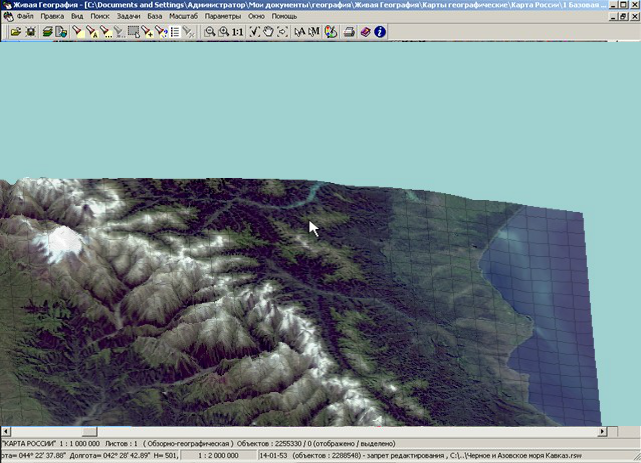Click the open folder toolbar icon
This screenshot has width=641, height=463.
pos(15,32)
